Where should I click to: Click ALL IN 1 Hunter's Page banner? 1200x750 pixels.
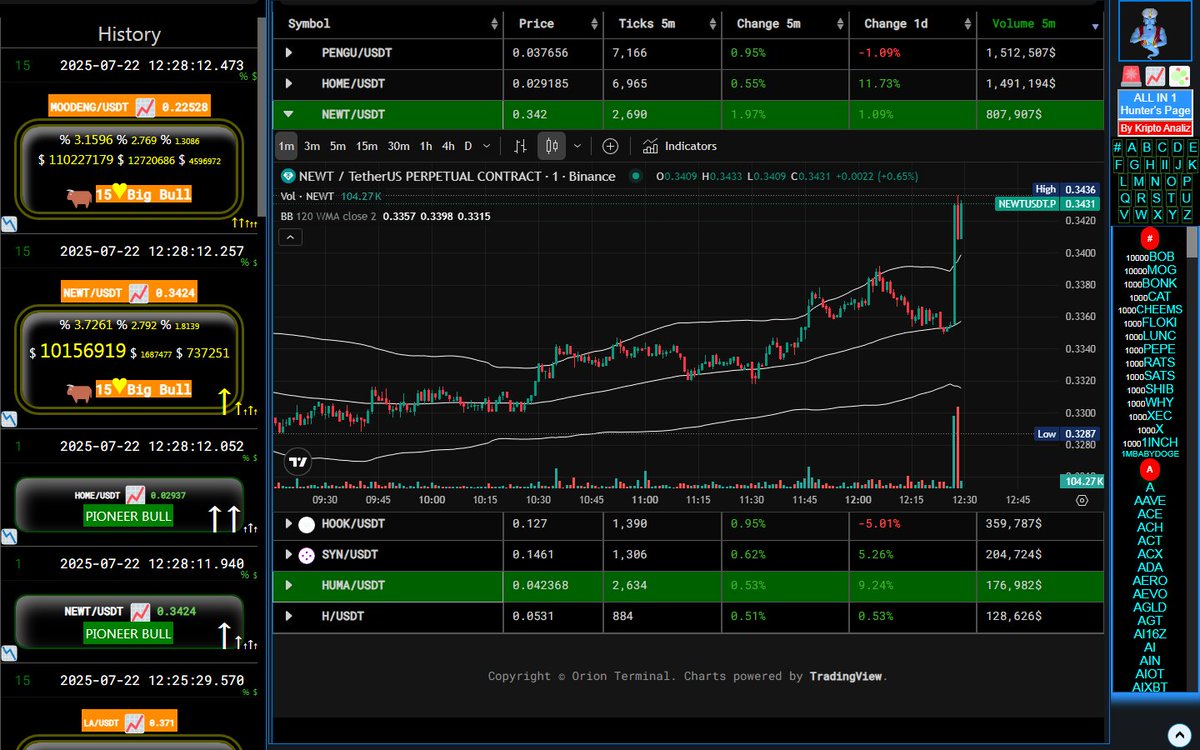[x=1155, y=104]
